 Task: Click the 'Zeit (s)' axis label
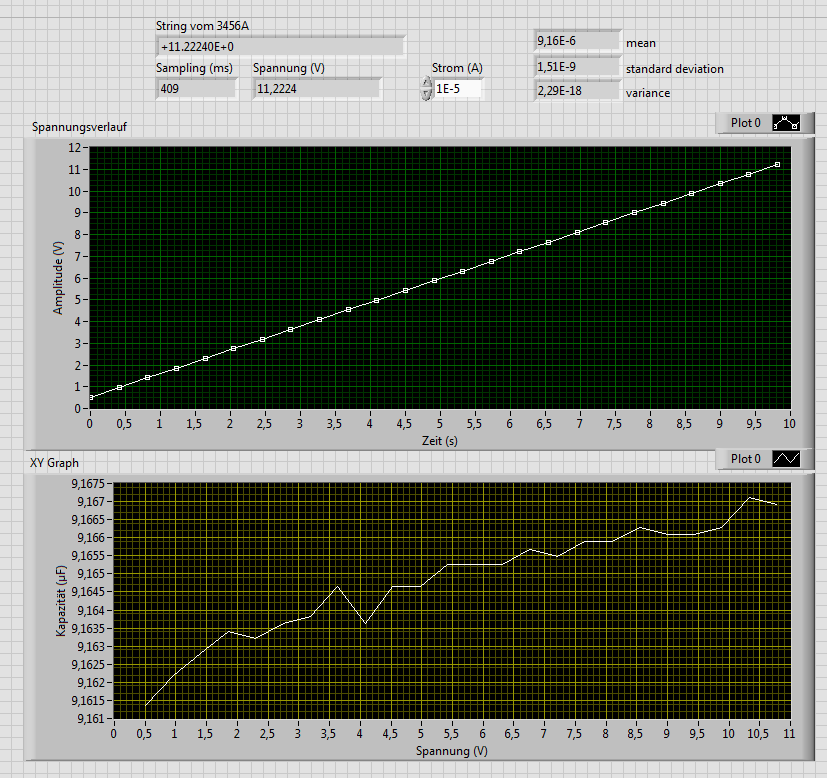coord(440,440)
